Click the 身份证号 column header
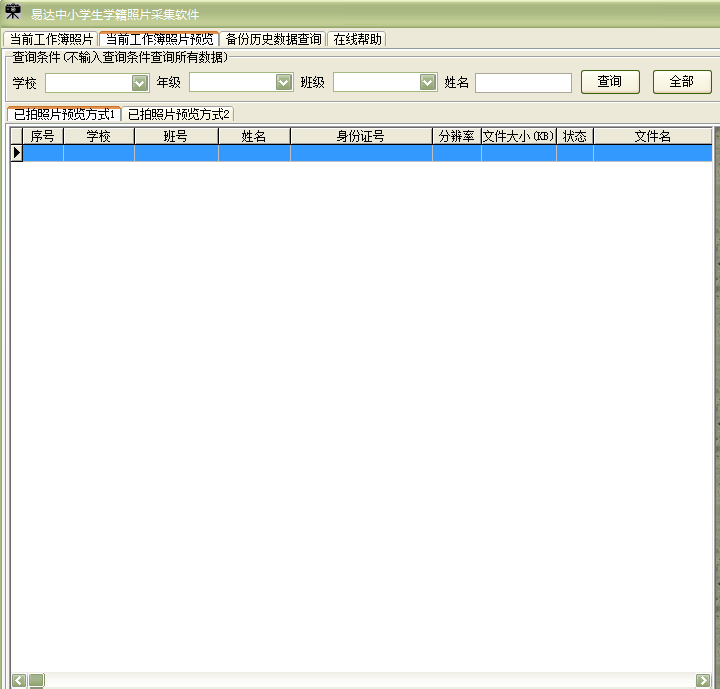Image resolution: width=720 pixels, height=689 pixels. tap(360, 136)
